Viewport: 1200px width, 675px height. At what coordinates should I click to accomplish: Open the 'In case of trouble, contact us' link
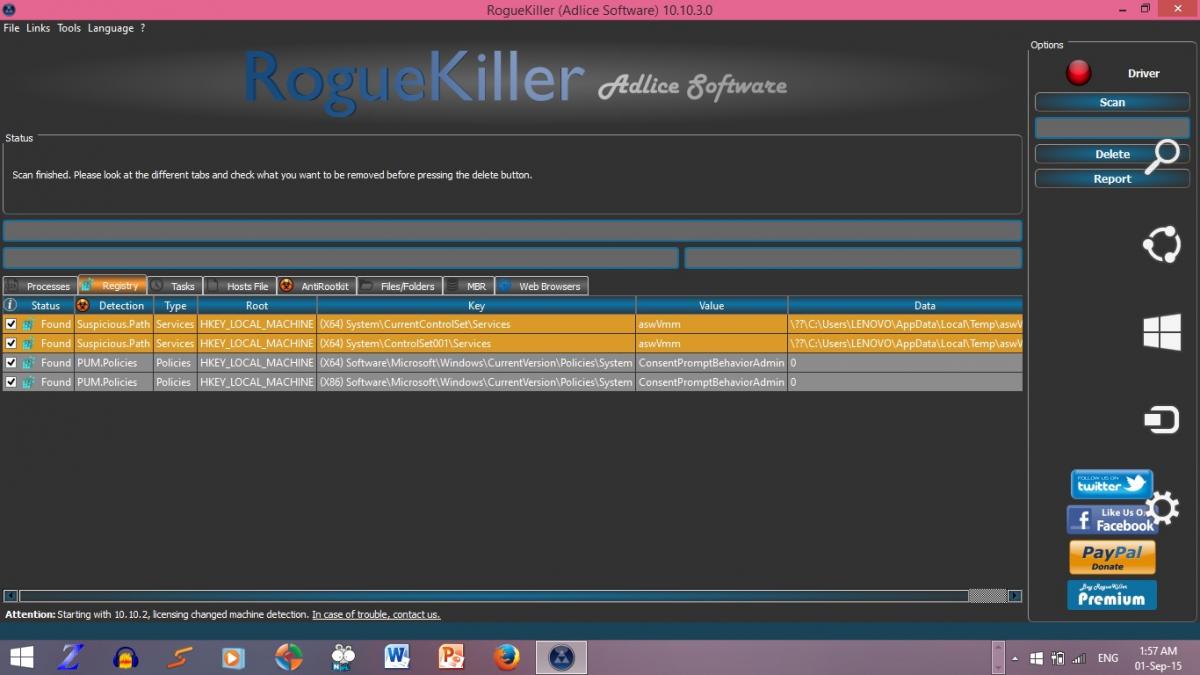(x=376, y=614)
